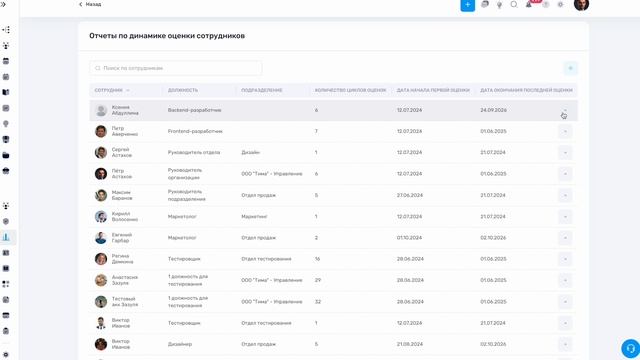Open the lightbulb ideas icon in the top bar
Image resolution: width=640 pixels, height=360 pixels.
[499, 5]
